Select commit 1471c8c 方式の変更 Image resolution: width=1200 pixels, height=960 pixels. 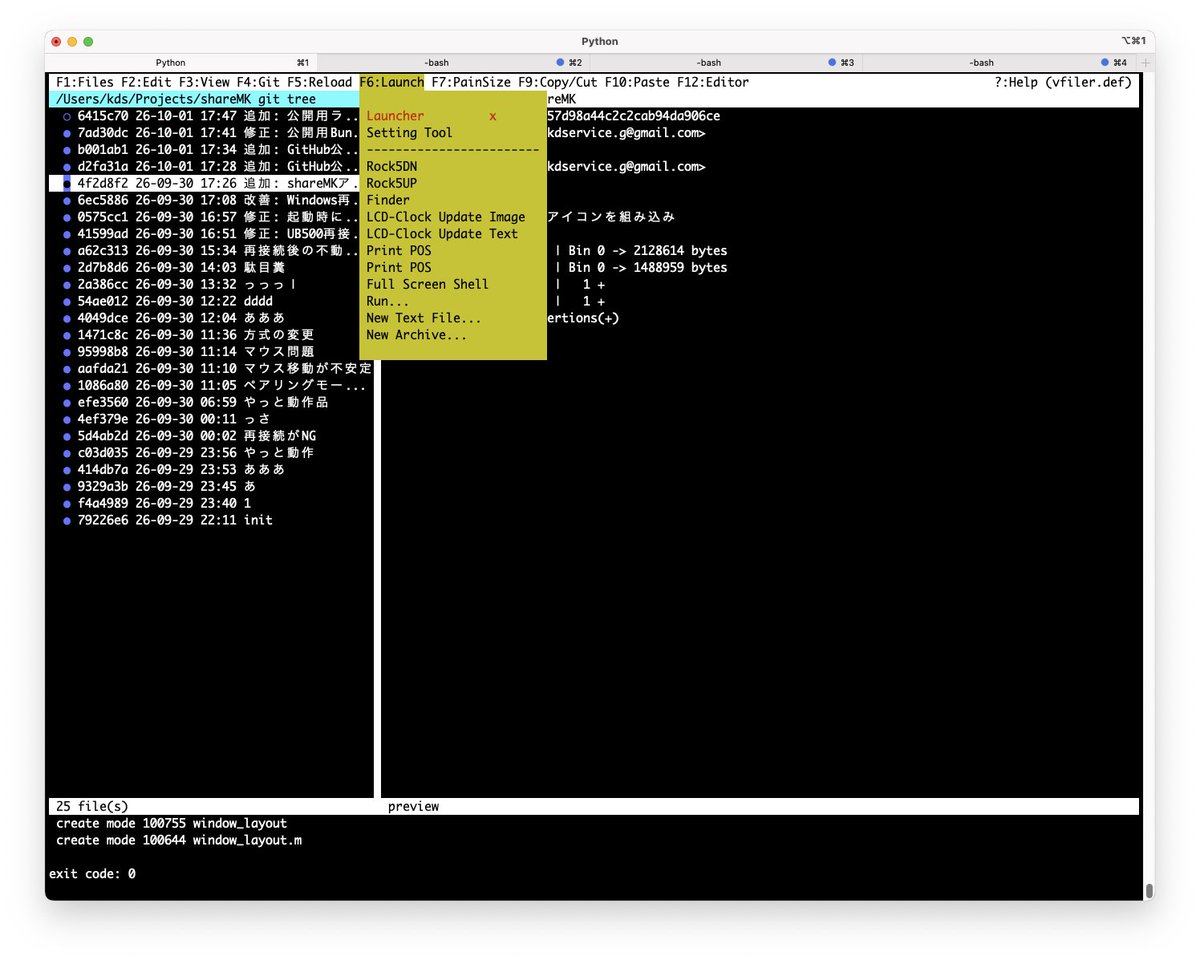tap(211, 335)
